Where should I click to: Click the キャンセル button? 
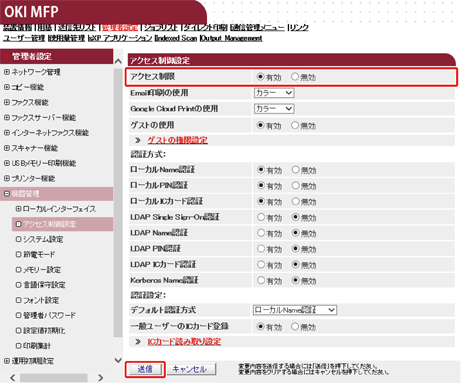[191, 369]
